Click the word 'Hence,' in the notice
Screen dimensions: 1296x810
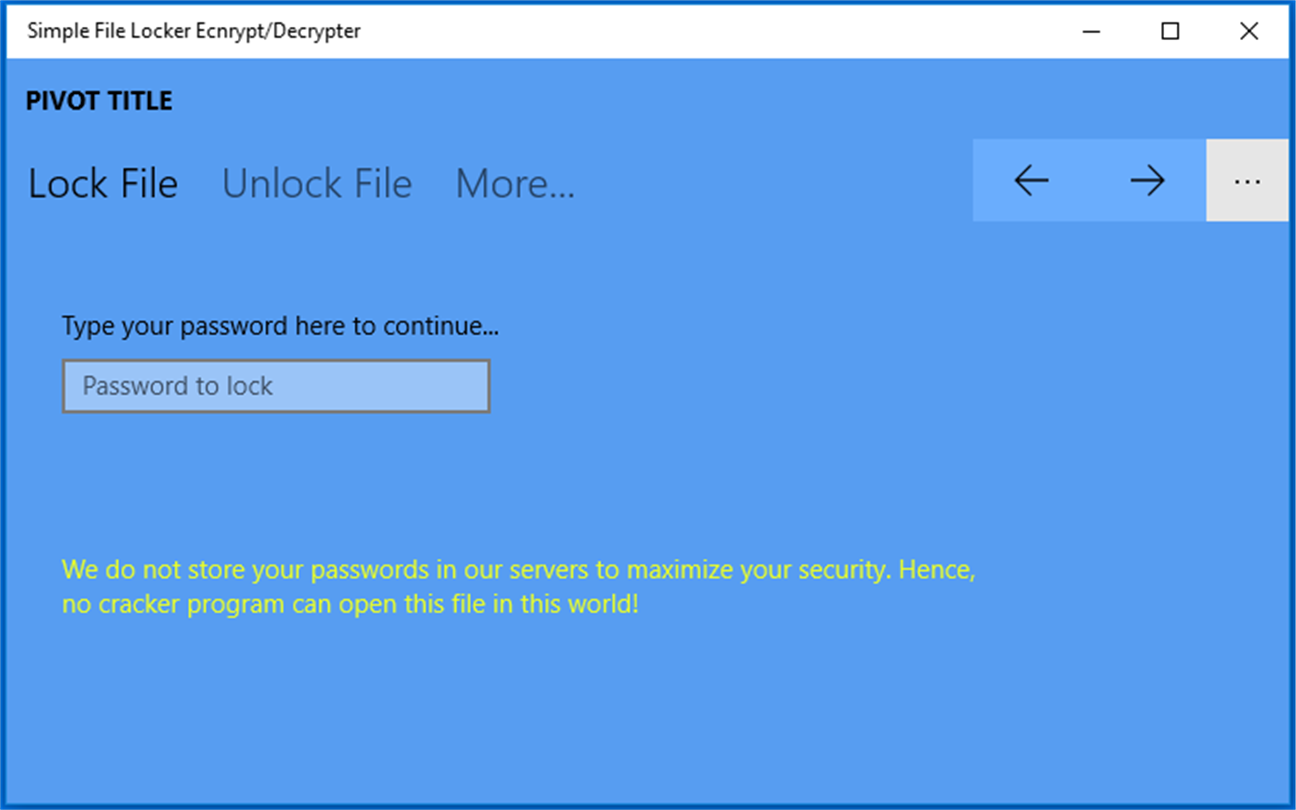(937, 570)
